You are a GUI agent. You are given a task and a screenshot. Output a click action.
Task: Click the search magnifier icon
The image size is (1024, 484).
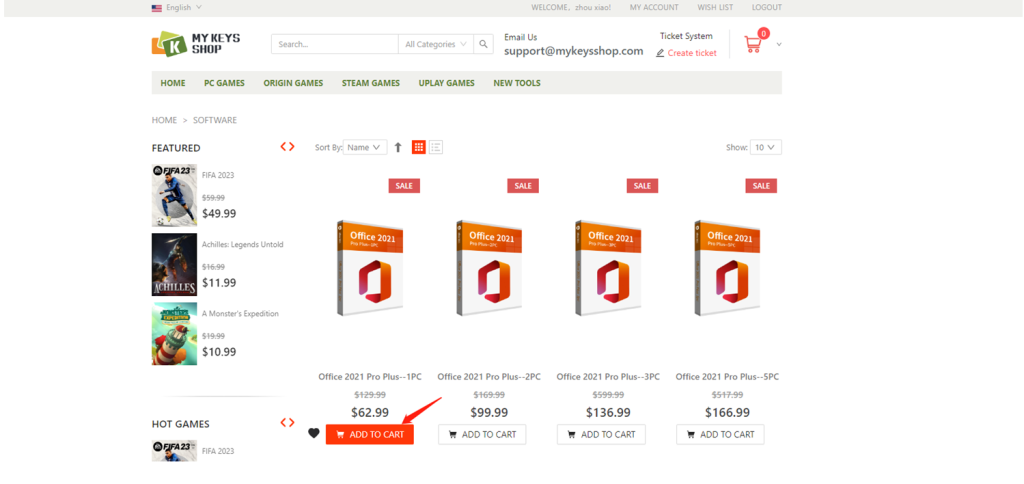pyautogui.click(x=483, y=44)
